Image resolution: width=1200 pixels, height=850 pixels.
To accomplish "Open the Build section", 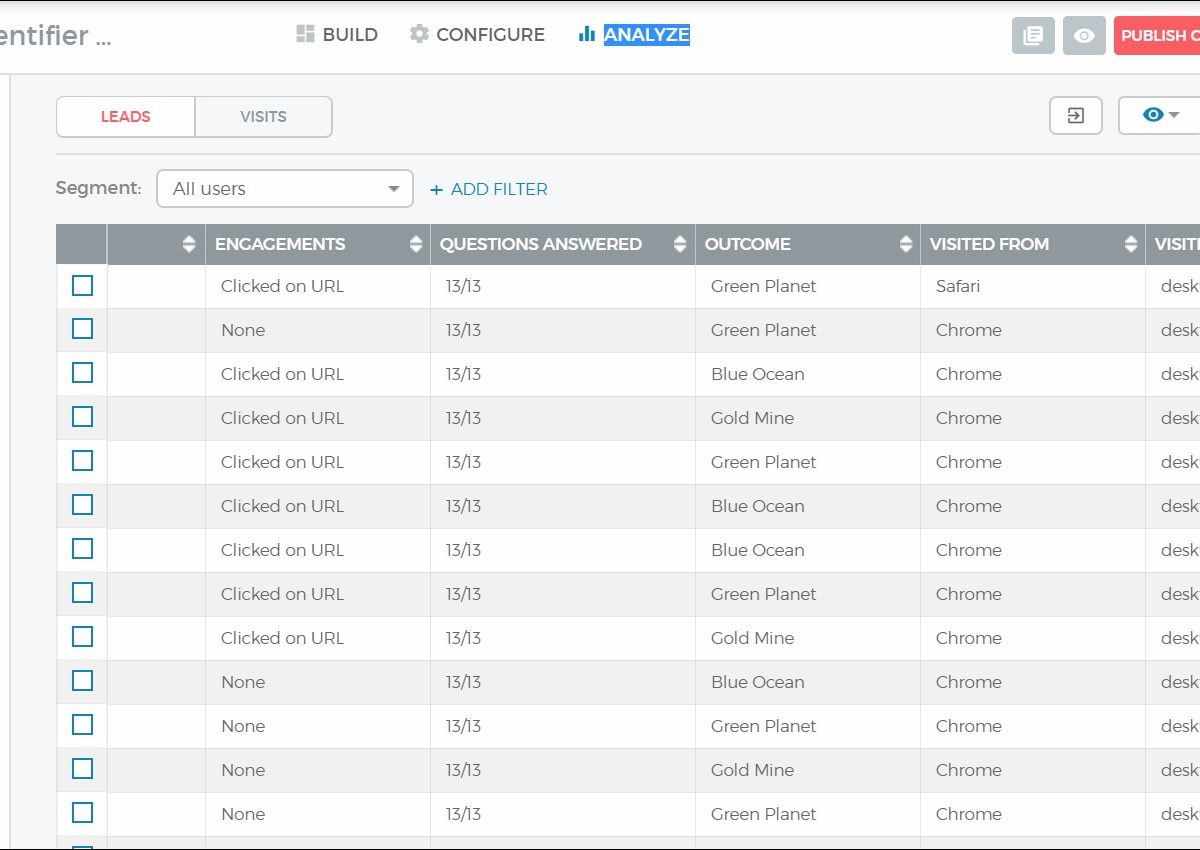I will tap(337, 35).
